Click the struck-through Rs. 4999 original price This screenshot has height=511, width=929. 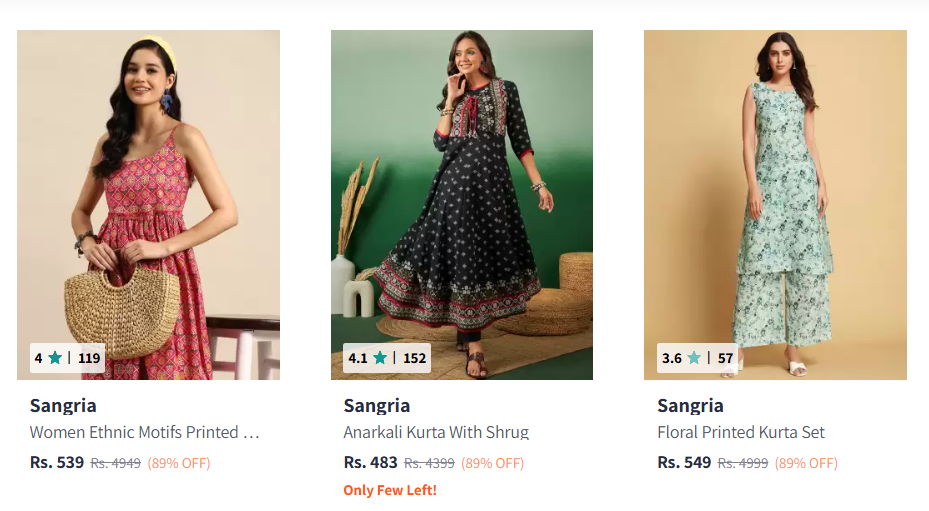point(743,464)
